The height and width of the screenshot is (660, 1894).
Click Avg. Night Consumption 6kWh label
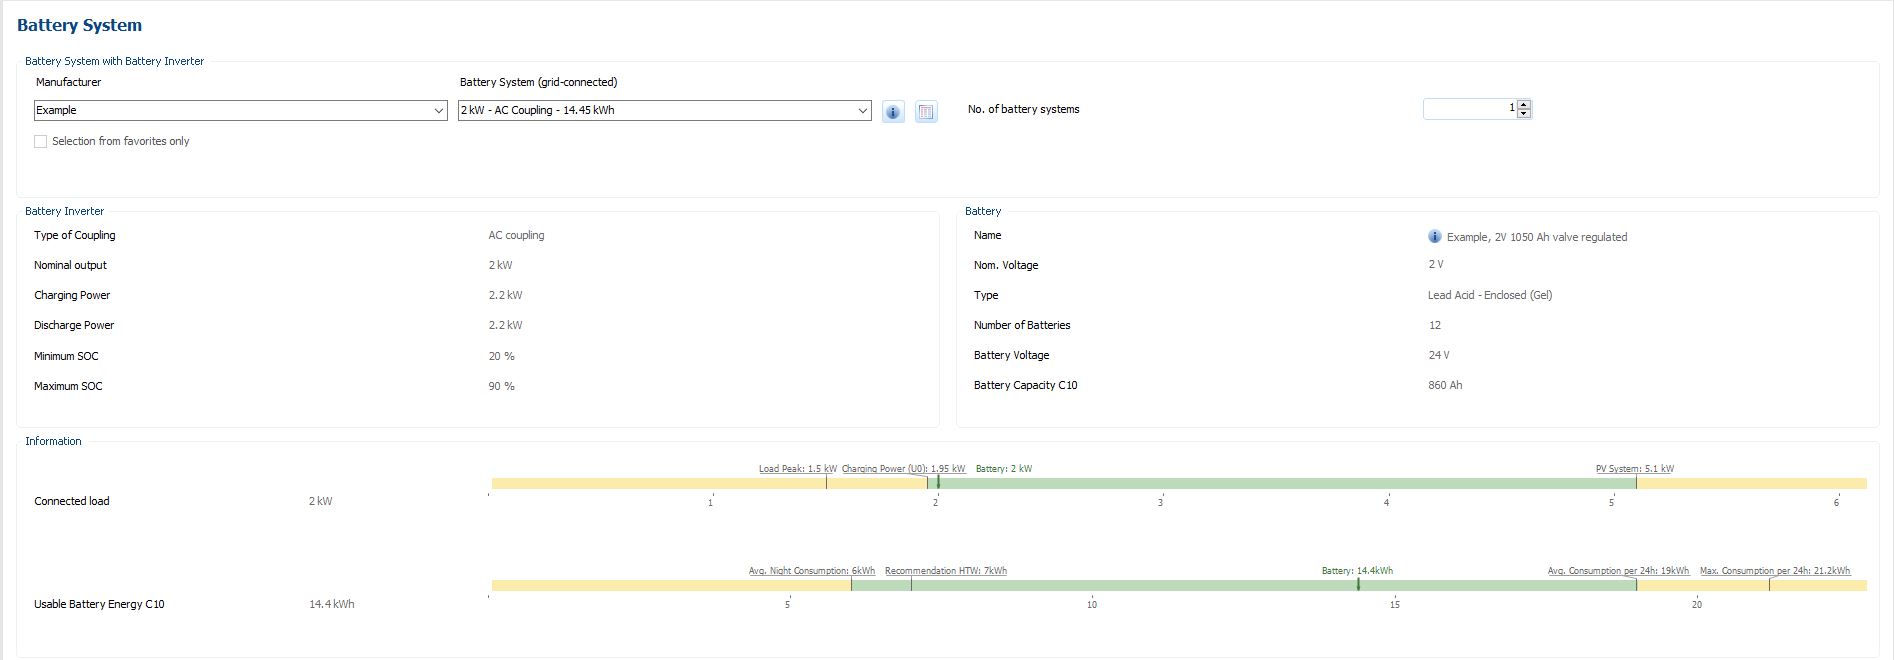(x=811, y=571)
